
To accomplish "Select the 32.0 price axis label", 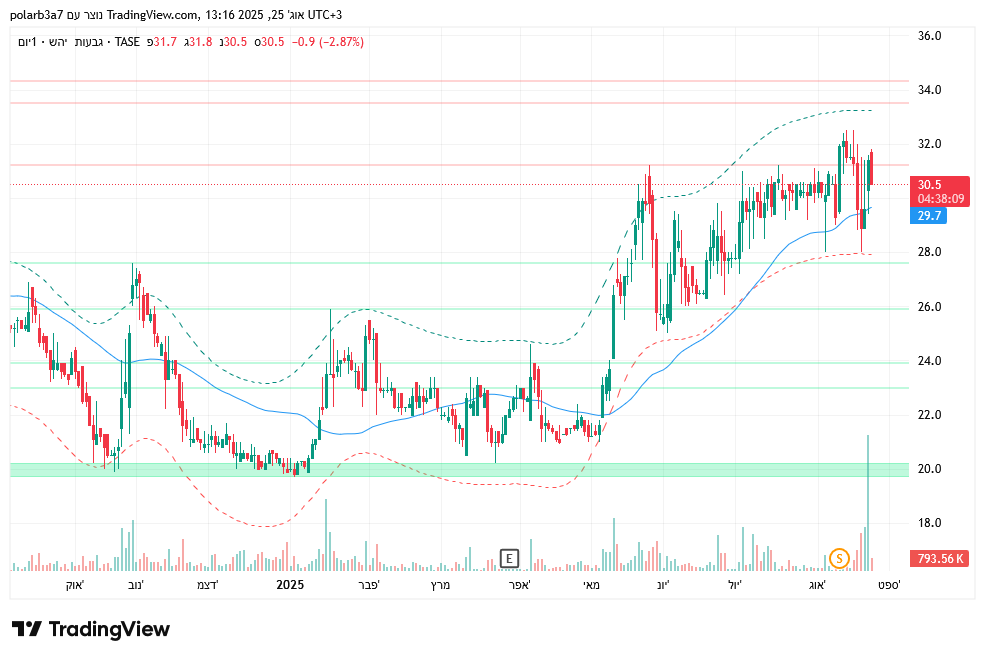I will point(929,144).
